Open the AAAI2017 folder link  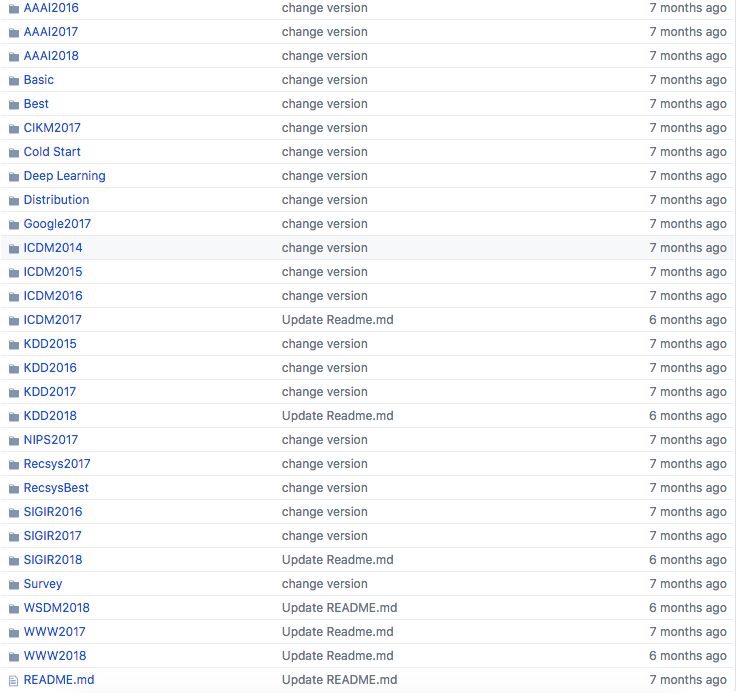tap(50, 32)
